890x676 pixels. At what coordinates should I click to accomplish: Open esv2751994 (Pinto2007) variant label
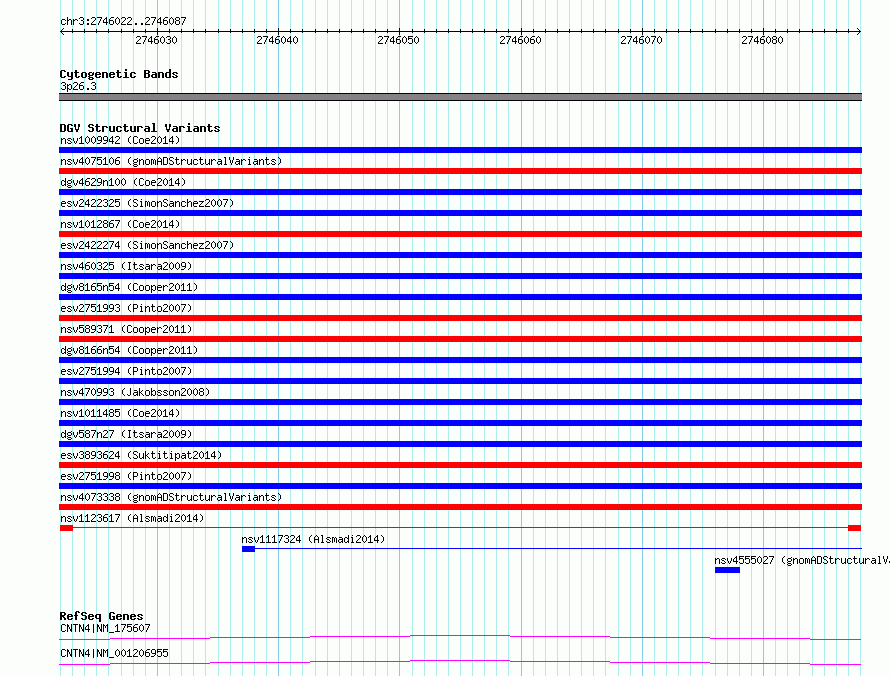coord(126,371)
